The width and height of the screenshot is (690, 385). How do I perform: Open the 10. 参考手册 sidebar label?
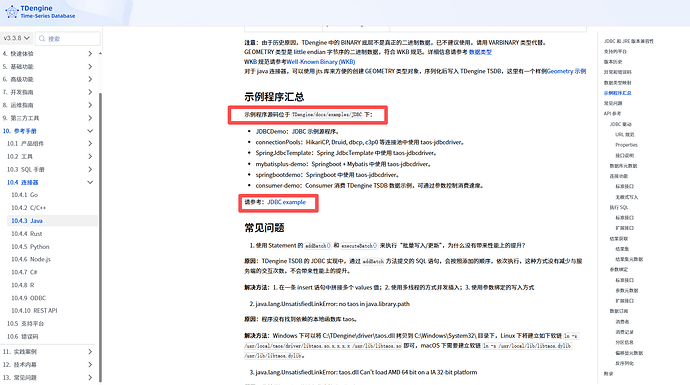click(x=19, y=131)
